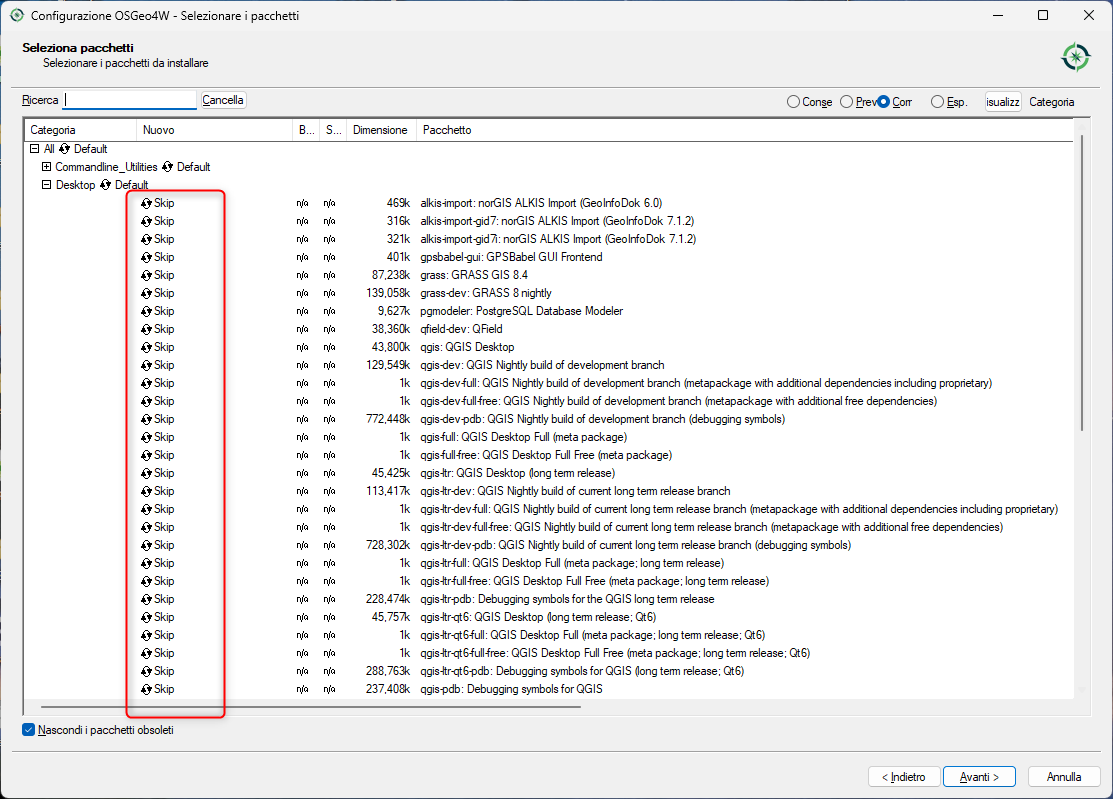
Task: Uncheck Nascondi i pacchetti obsoleti
Action: [28, 729]
